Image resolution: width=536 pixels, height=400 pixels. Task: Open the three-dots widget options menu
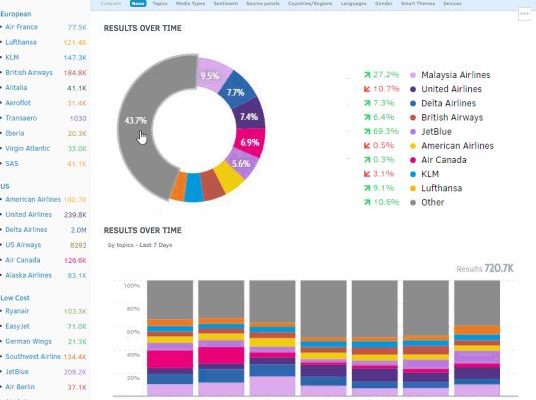coord(525,14)
